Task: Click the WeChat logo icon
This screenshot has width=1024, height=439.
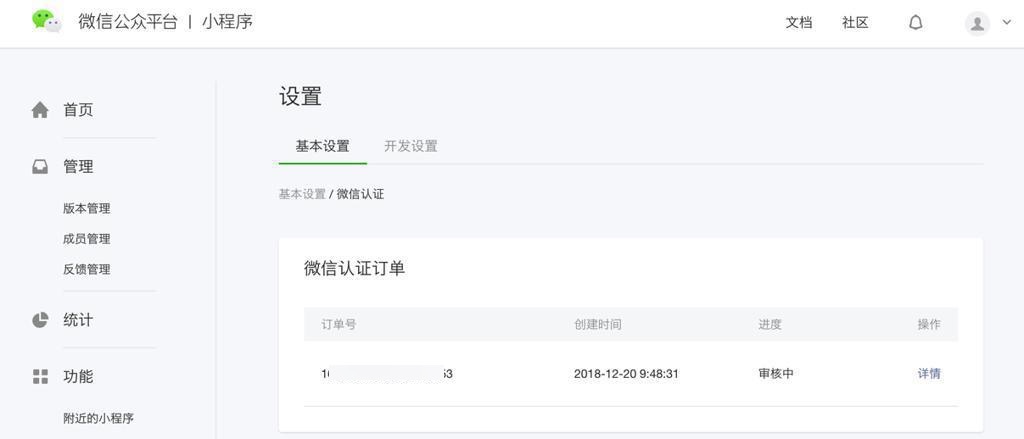Action: pyautogui.click(x=46, y=21)
